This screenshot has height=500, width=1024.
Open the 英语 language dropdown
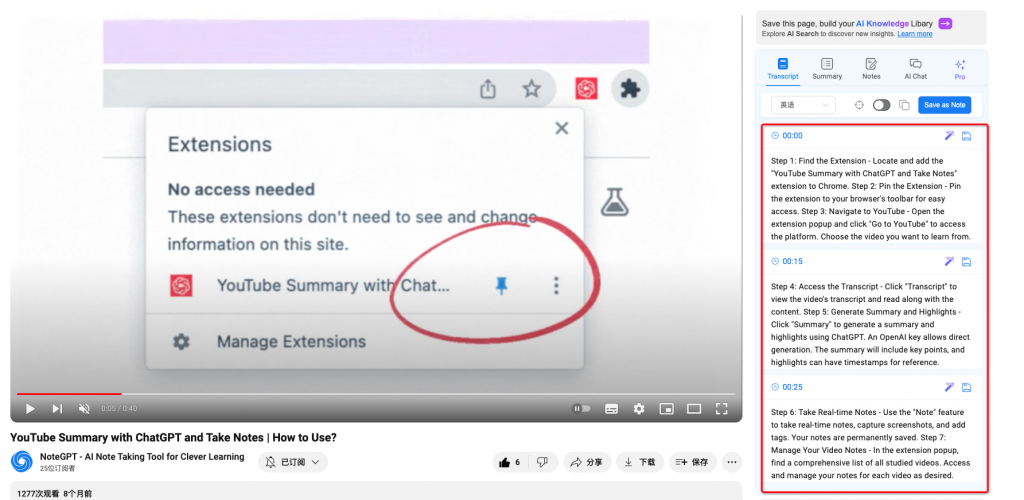[x=803, y=105]
